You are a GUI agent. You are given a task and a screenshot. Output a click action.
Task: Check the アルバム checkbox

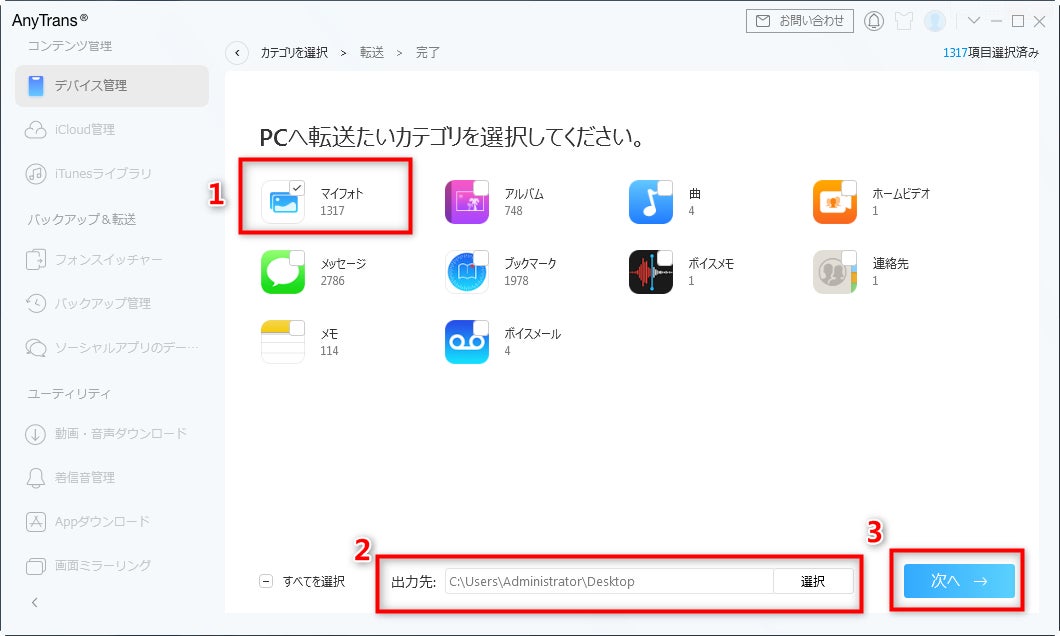[481, 188]
